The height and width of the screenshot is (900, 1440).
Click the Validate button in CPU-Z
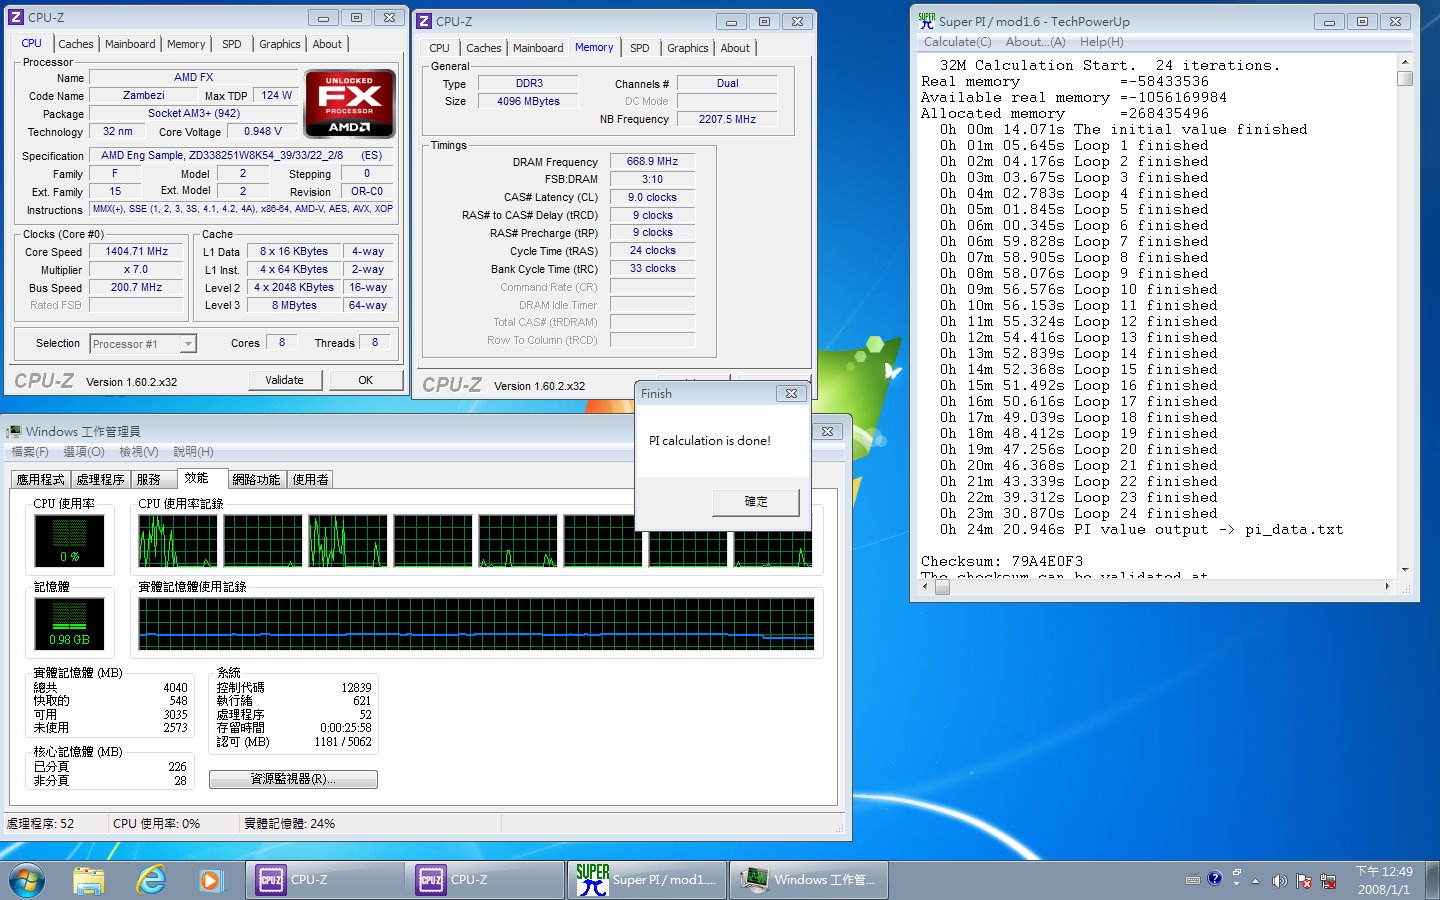click(285, 380)
